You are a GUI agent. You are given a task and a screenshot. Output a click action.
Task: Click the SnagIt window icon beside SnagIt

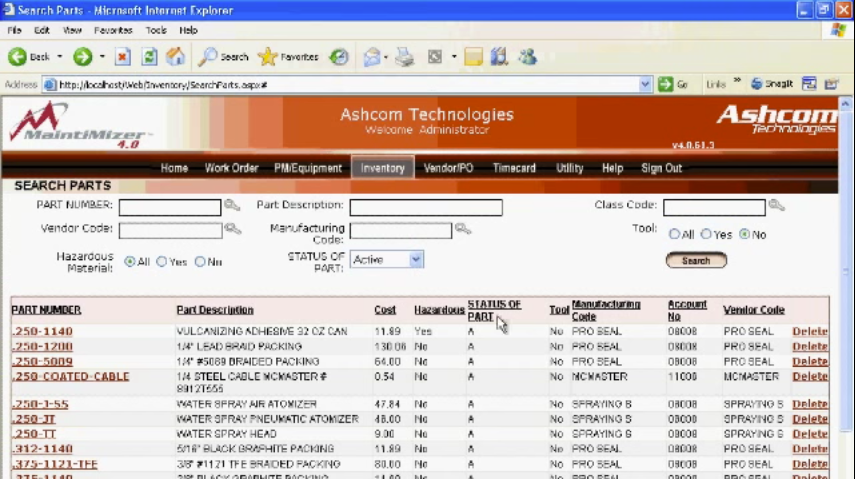809,83
